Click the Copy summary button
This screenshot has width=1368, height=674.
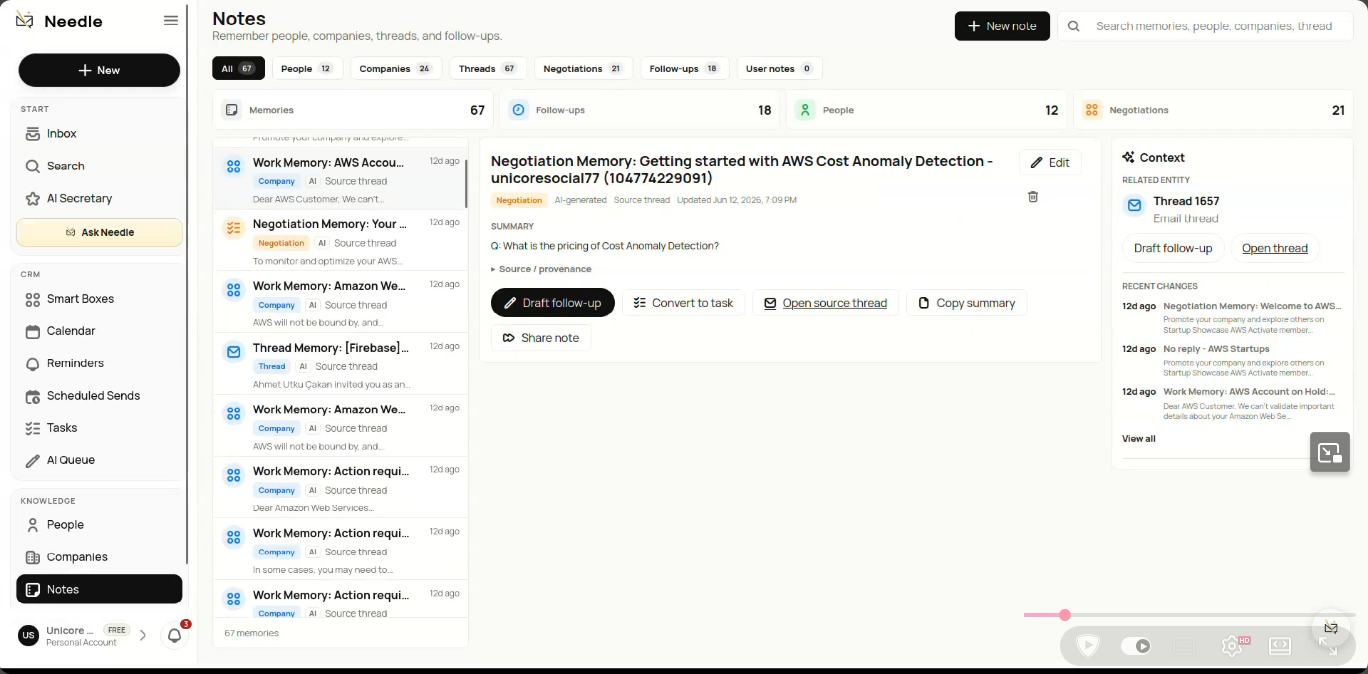pyautogui.click(x=967, y=303)
